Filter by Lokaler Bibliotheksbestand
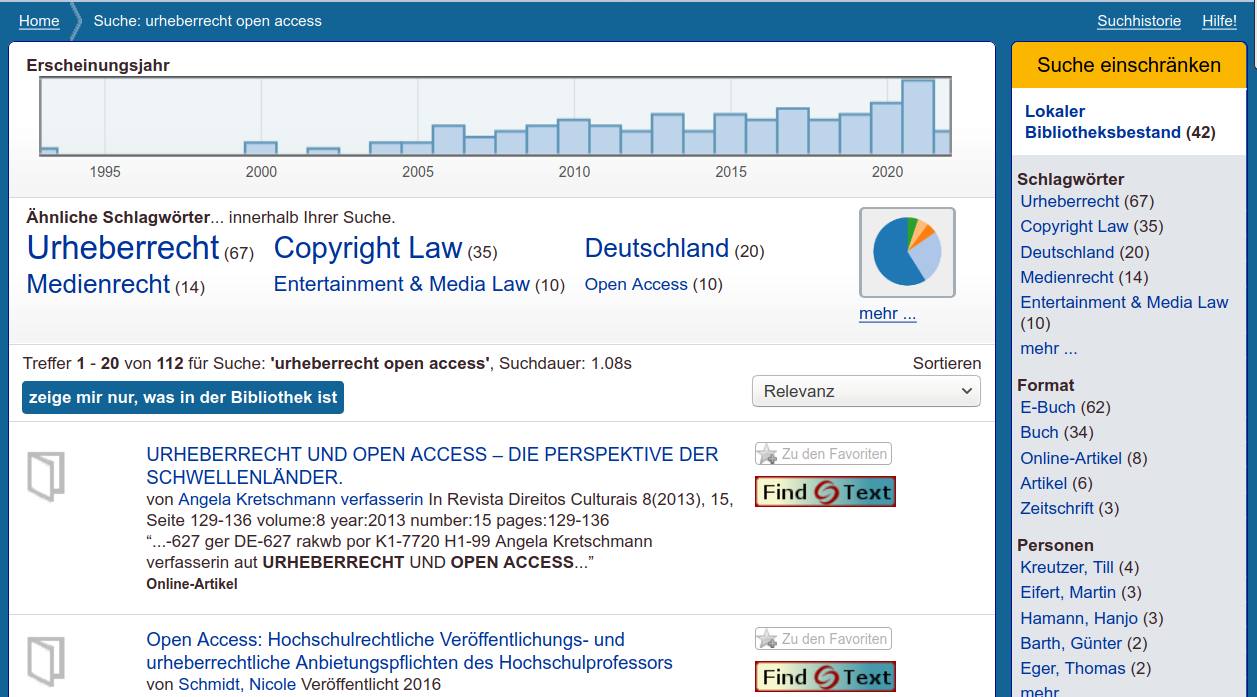The image size is (1257, 697). click(1103, 122)
